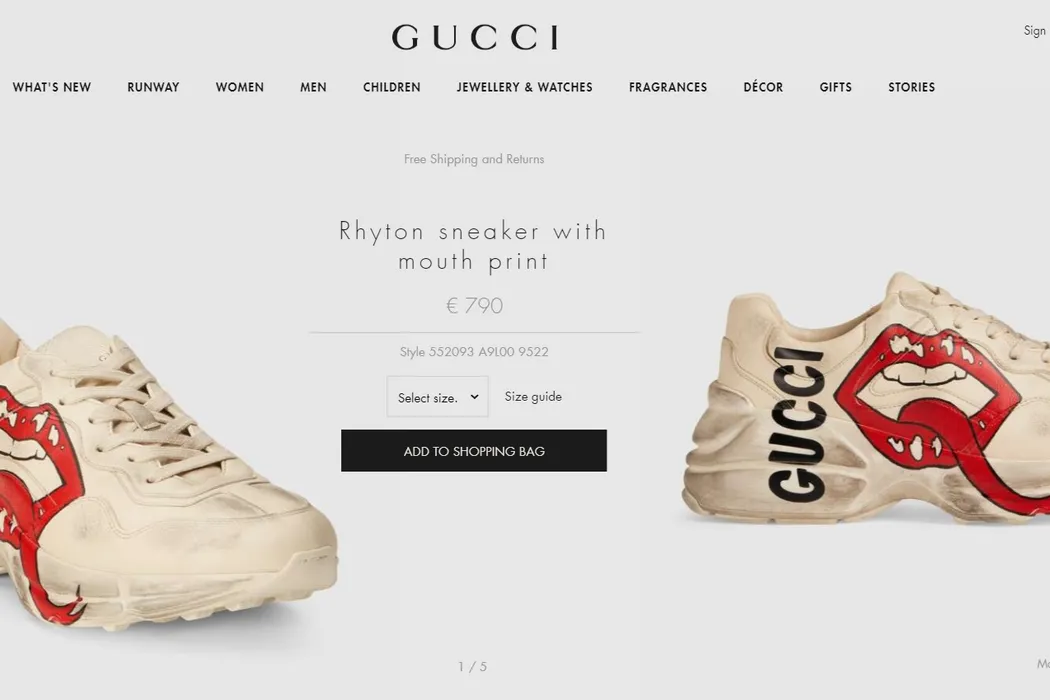Open the Décor menu

click(763, 87)
